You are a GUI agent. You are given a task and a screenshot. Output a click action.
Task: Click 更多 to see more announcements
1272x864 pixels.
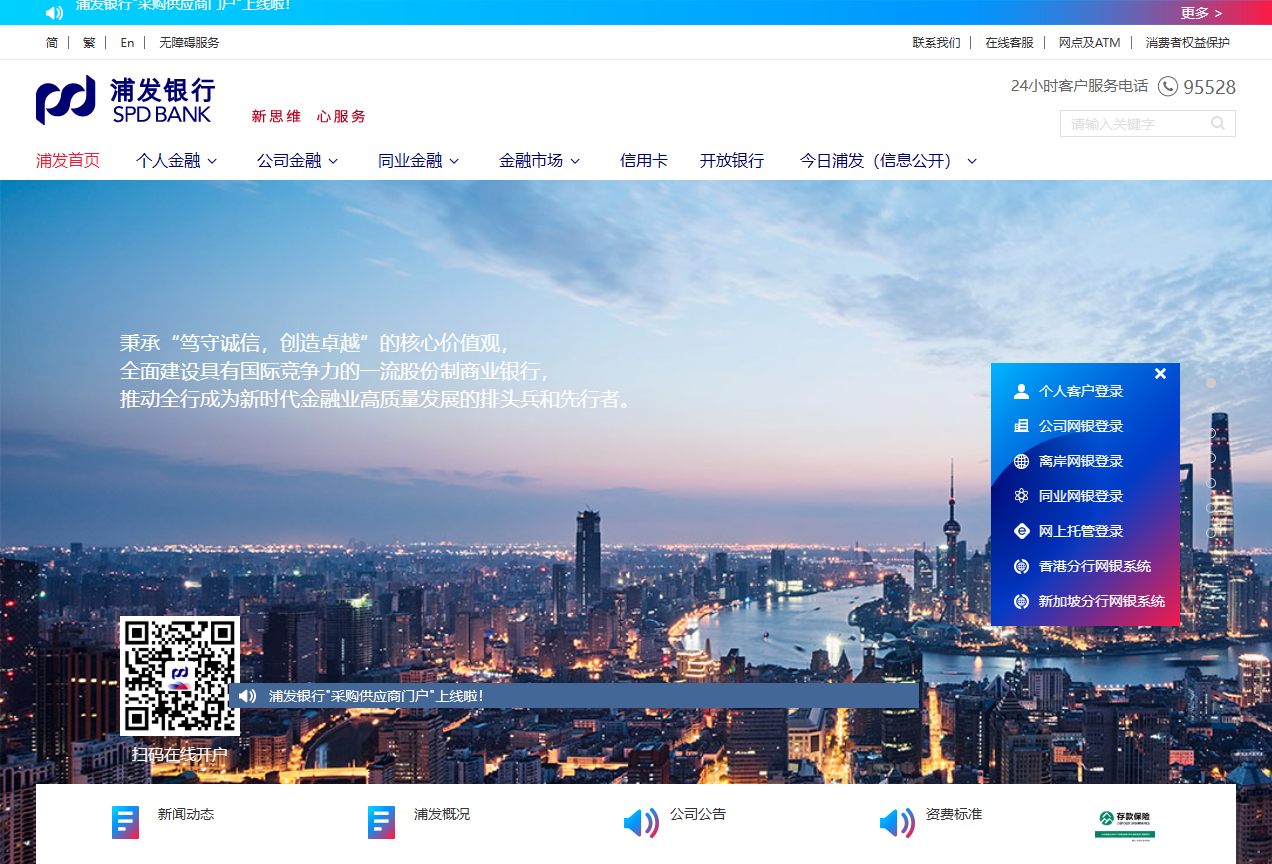click(1197, 13)
